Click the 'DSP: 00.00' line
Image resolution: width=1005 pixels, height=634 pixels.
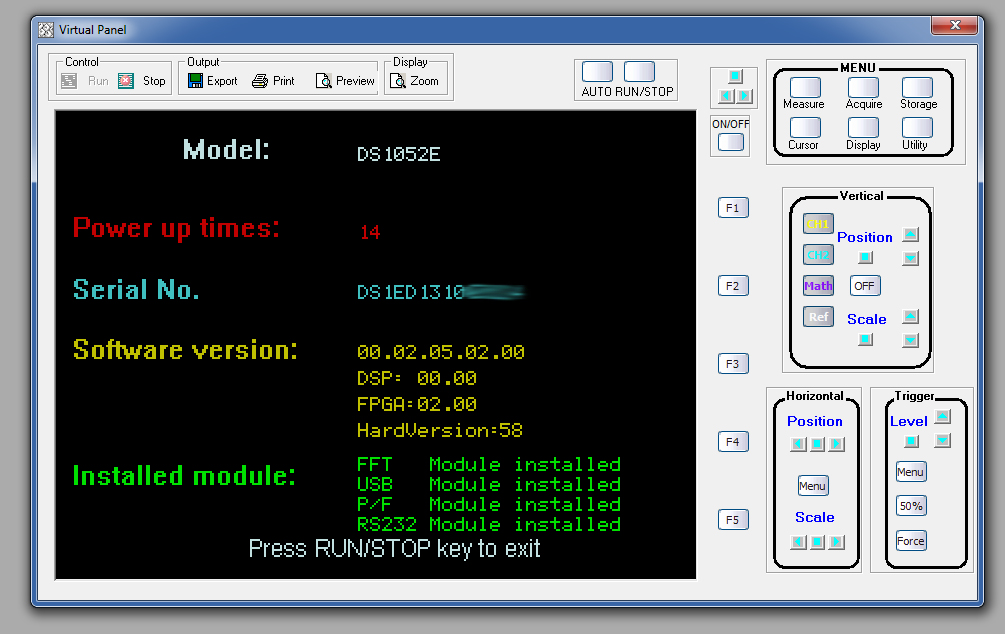click(x=417, y=378)
